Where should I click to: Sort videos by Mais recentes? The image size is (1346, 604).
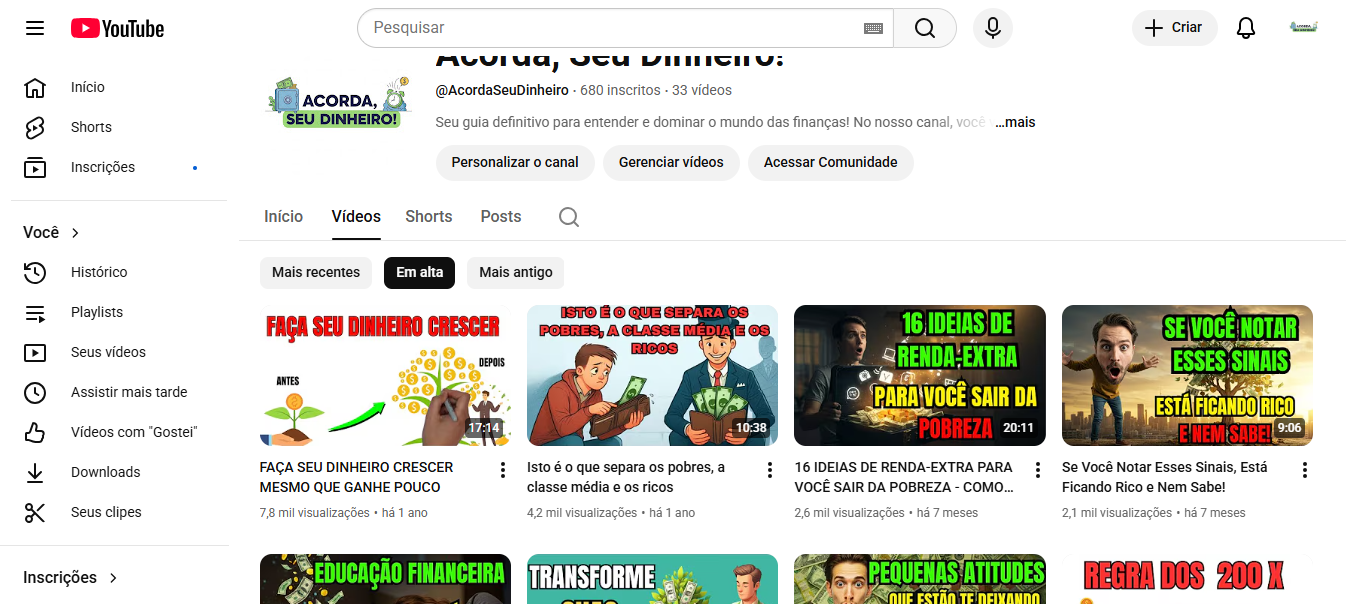(316, 272)
